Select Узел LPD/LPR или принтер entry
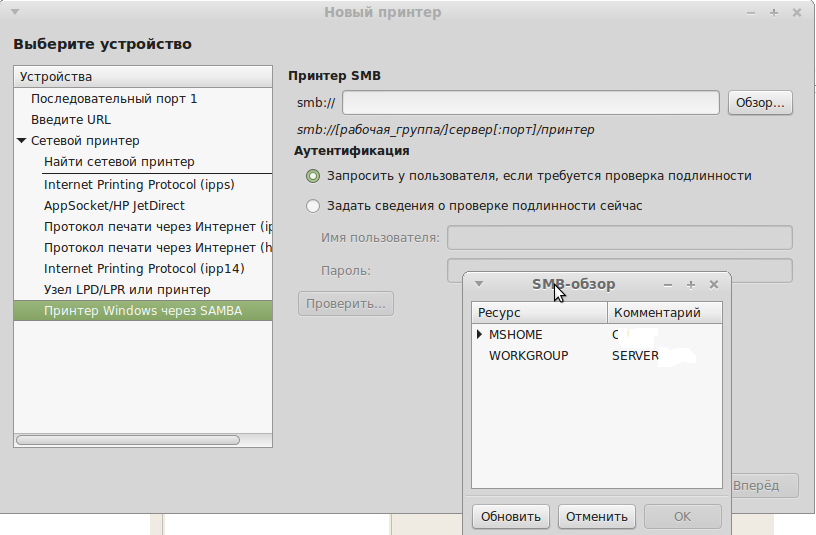Screen dimensions: 816x535 (127, 290)
